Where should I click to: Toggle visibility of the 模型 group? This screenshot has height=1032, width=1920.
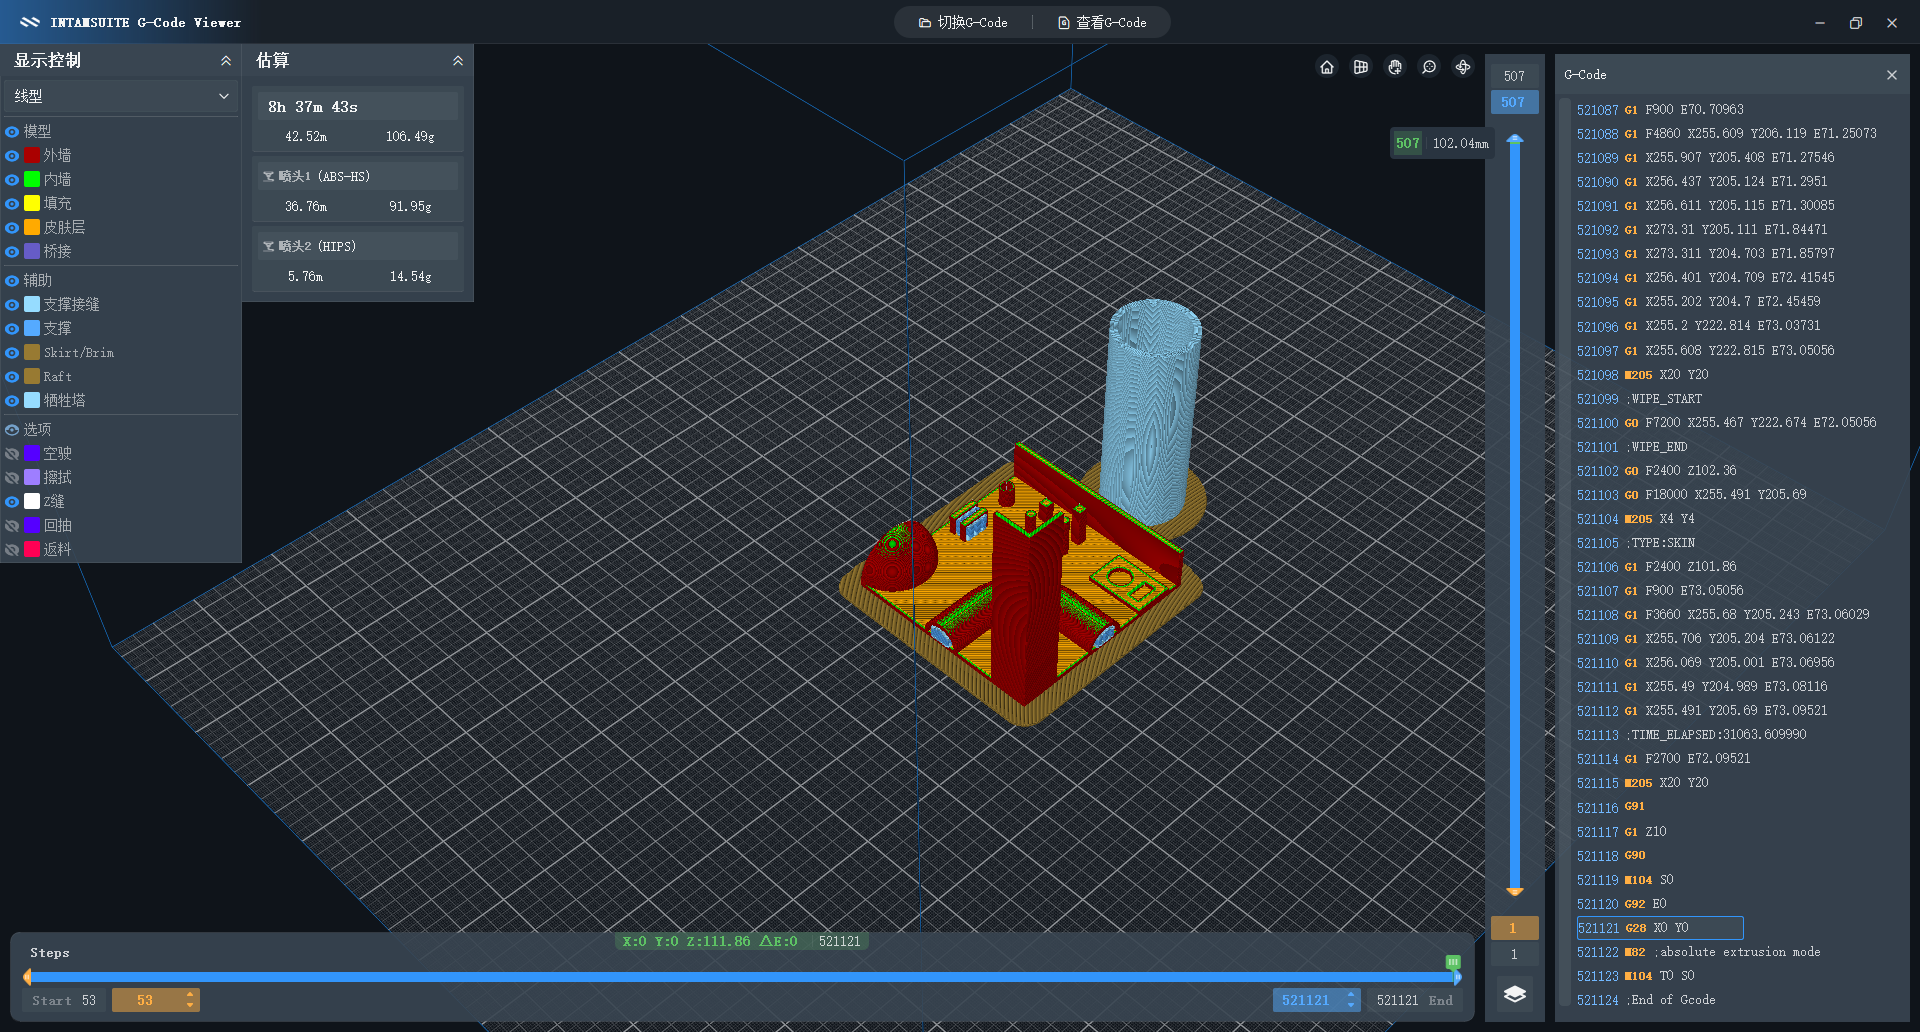12,132
